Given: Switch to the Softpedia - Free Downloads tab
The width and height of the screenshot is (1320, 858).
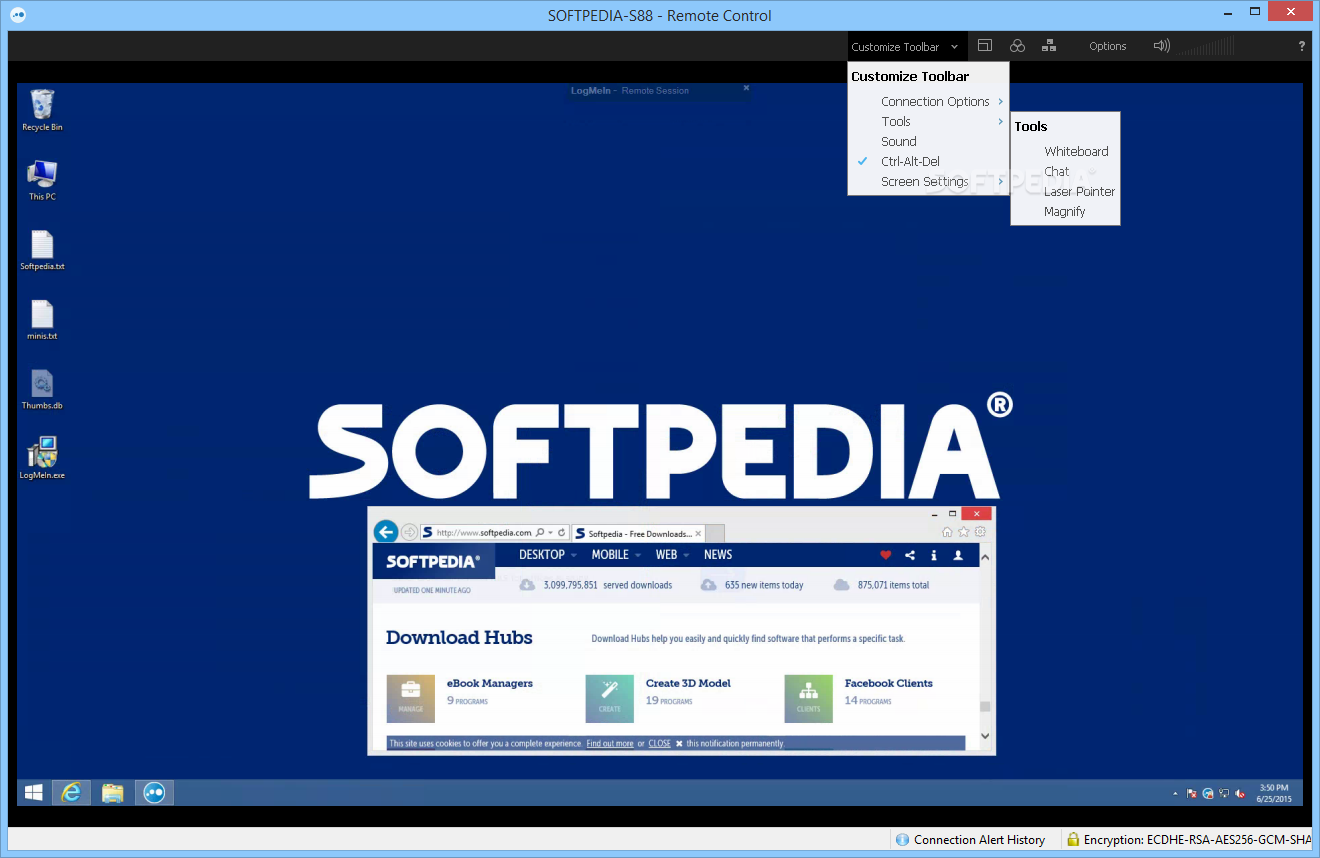Looking at the screenshot, I should (x=638, y=533).
